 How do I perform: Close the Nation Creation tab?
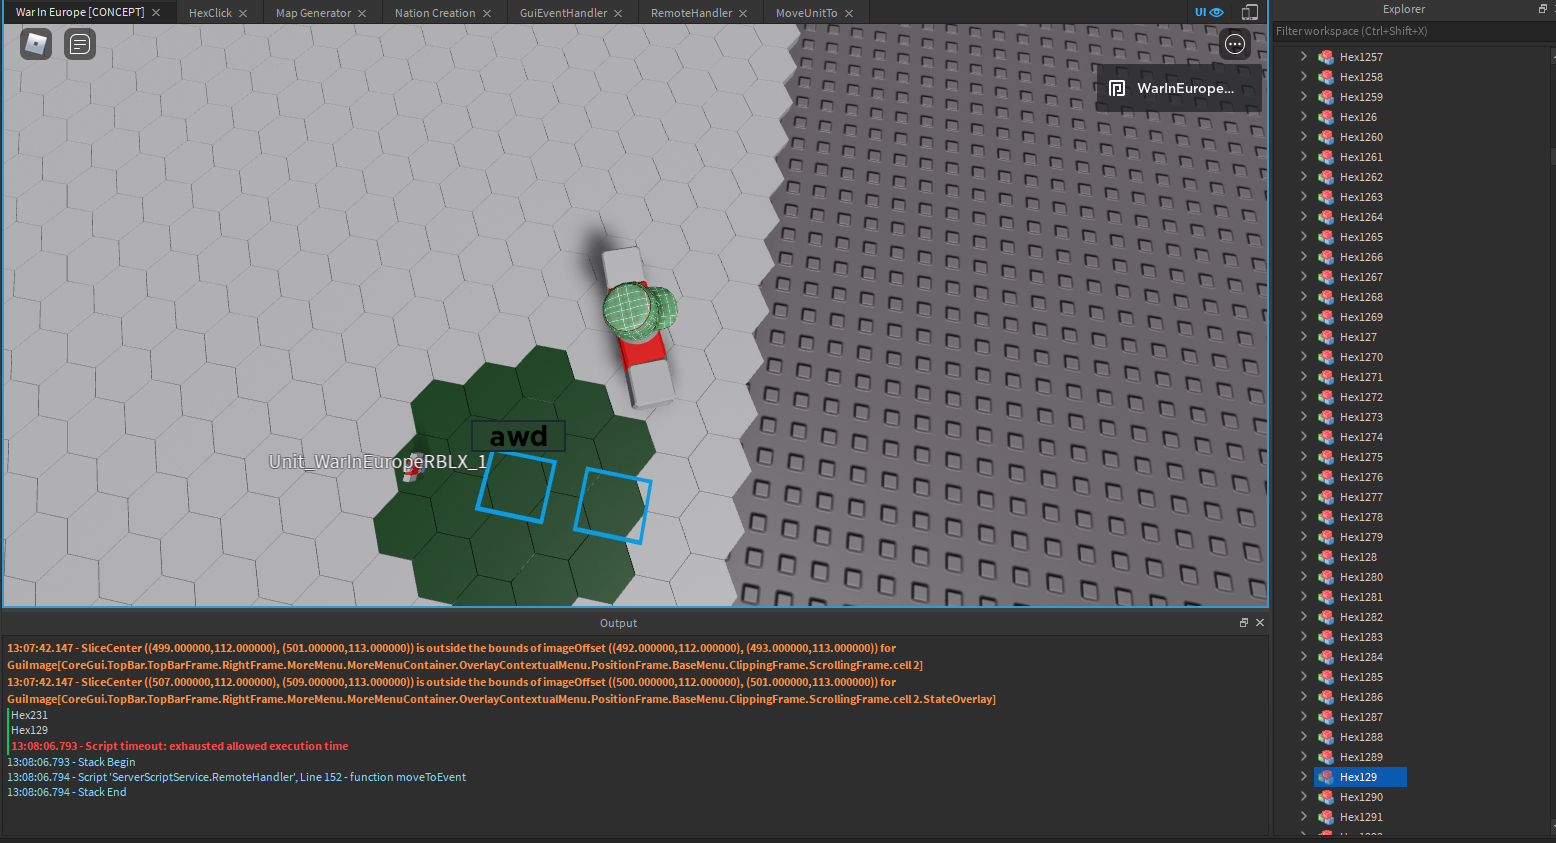pyautogui.click(x=487, y=13)
